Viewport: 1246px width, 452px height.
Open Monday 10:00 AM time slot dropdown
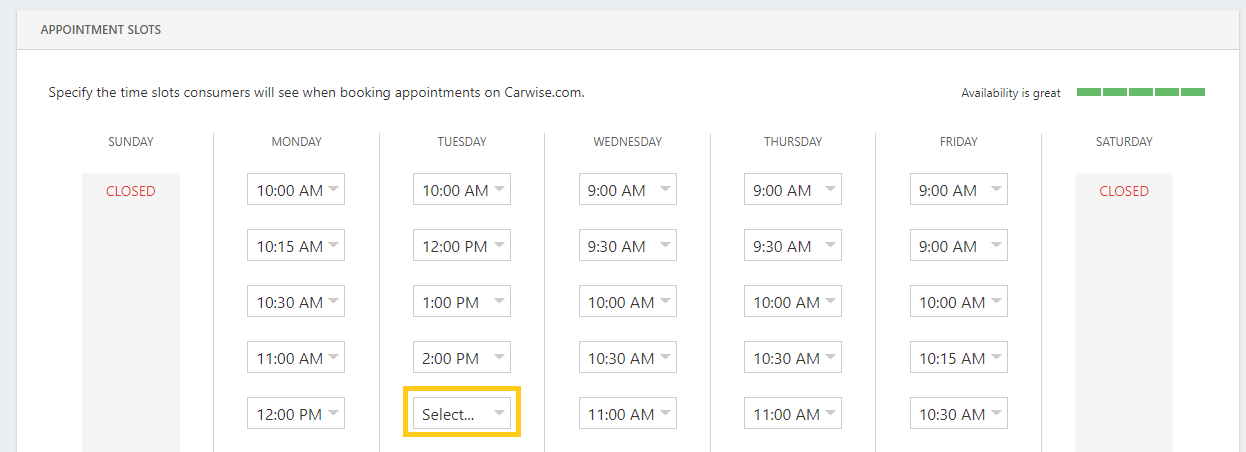pyautogui.click(x=296, y=190)
